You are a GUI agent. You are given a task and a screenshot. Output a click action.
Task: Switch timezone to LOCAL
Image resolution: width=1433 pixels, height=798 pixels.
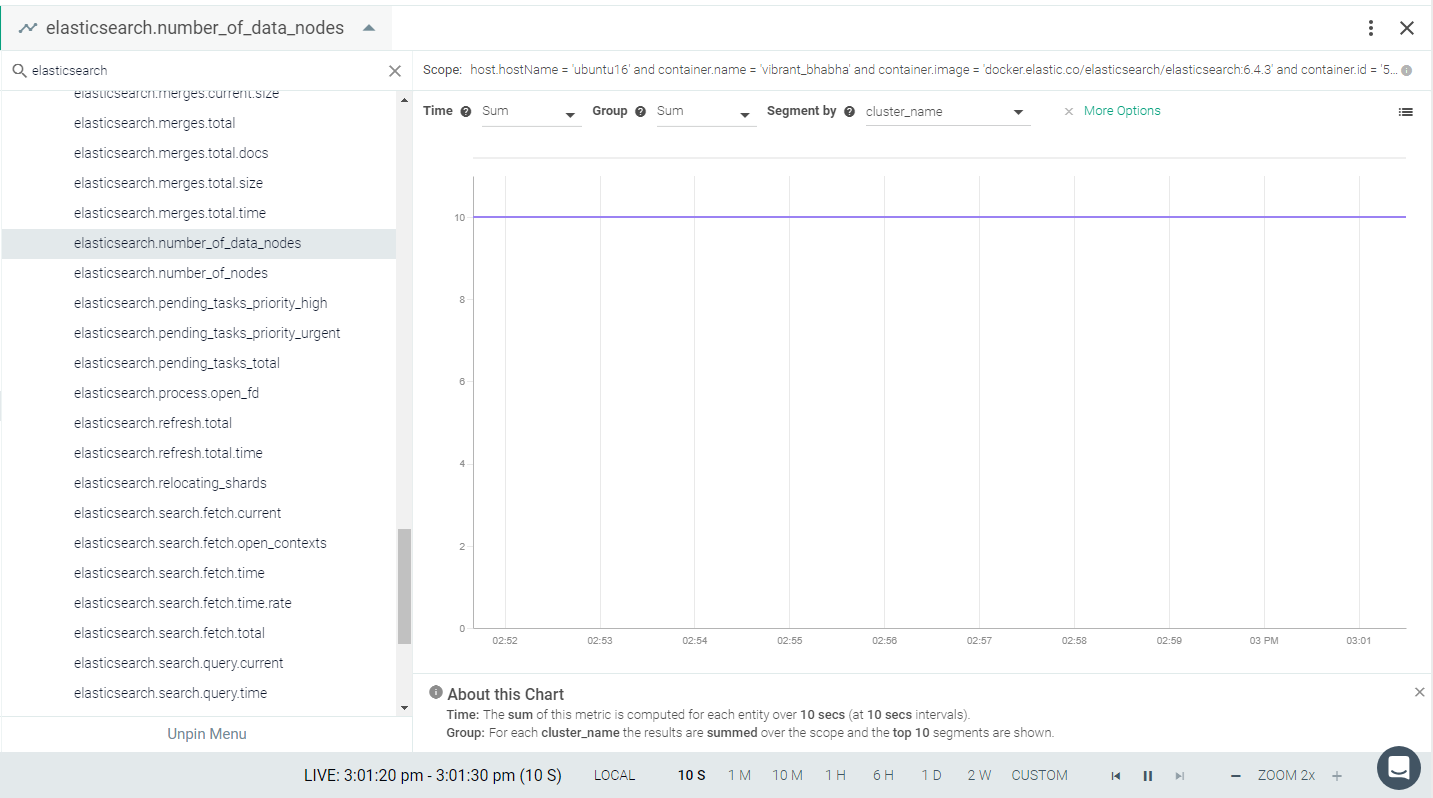(614, 775)
